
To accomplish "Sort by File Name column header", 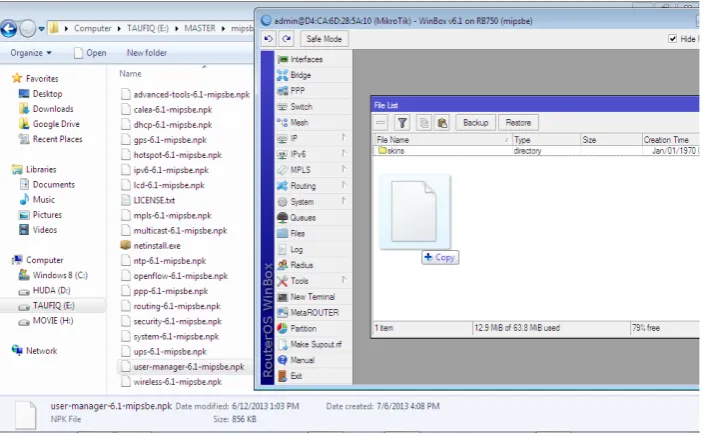I will click(442, 140).
